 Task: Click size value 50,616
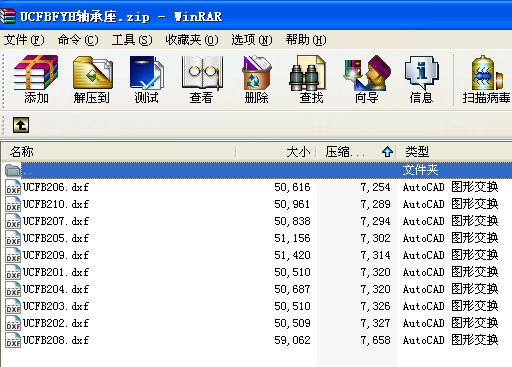pyautogui.click(x=292, y=187)
